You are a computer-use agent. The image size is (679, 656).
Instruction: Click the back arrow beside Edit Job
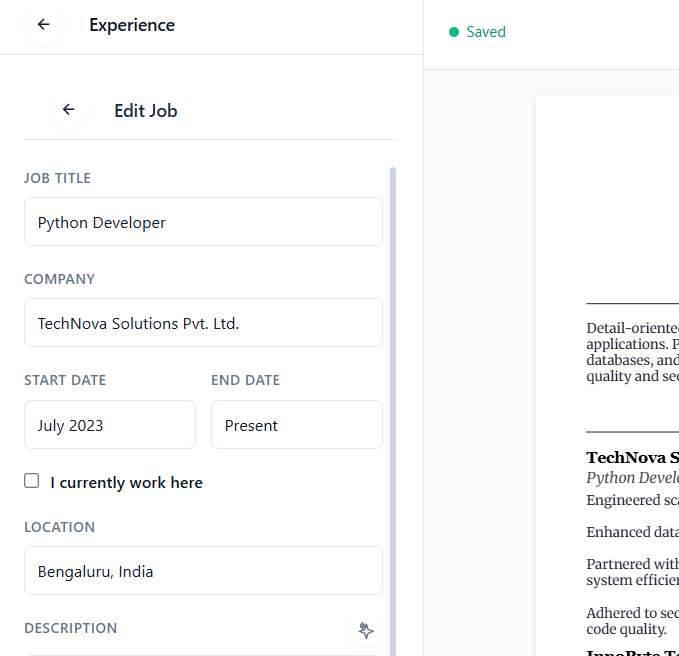[x=68, y=110]
